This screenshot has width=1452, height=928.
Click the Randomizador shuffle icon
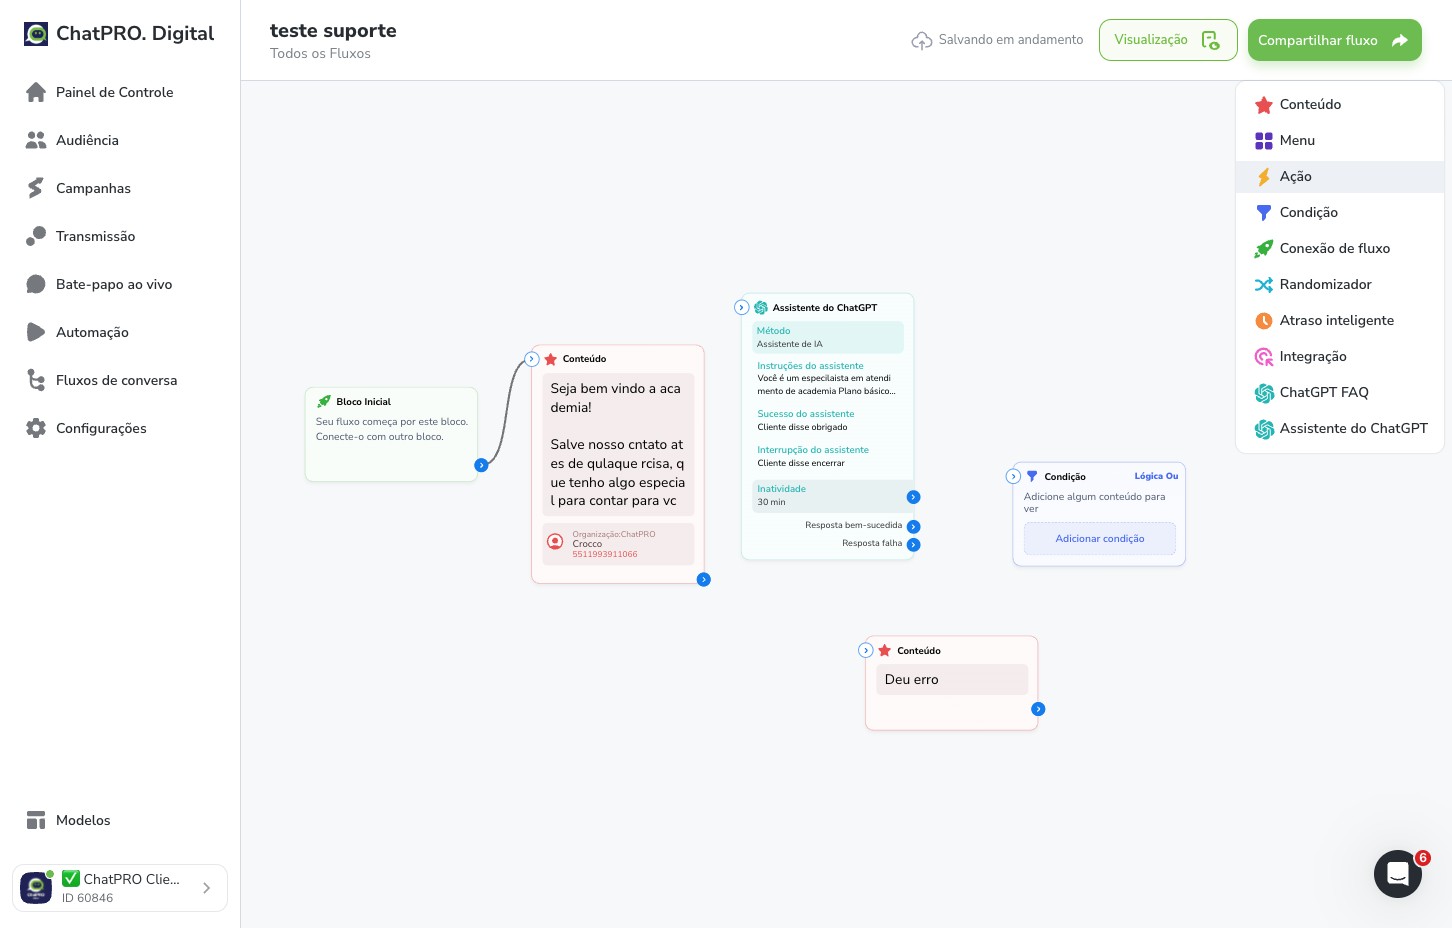click(x=1264, y=285)
